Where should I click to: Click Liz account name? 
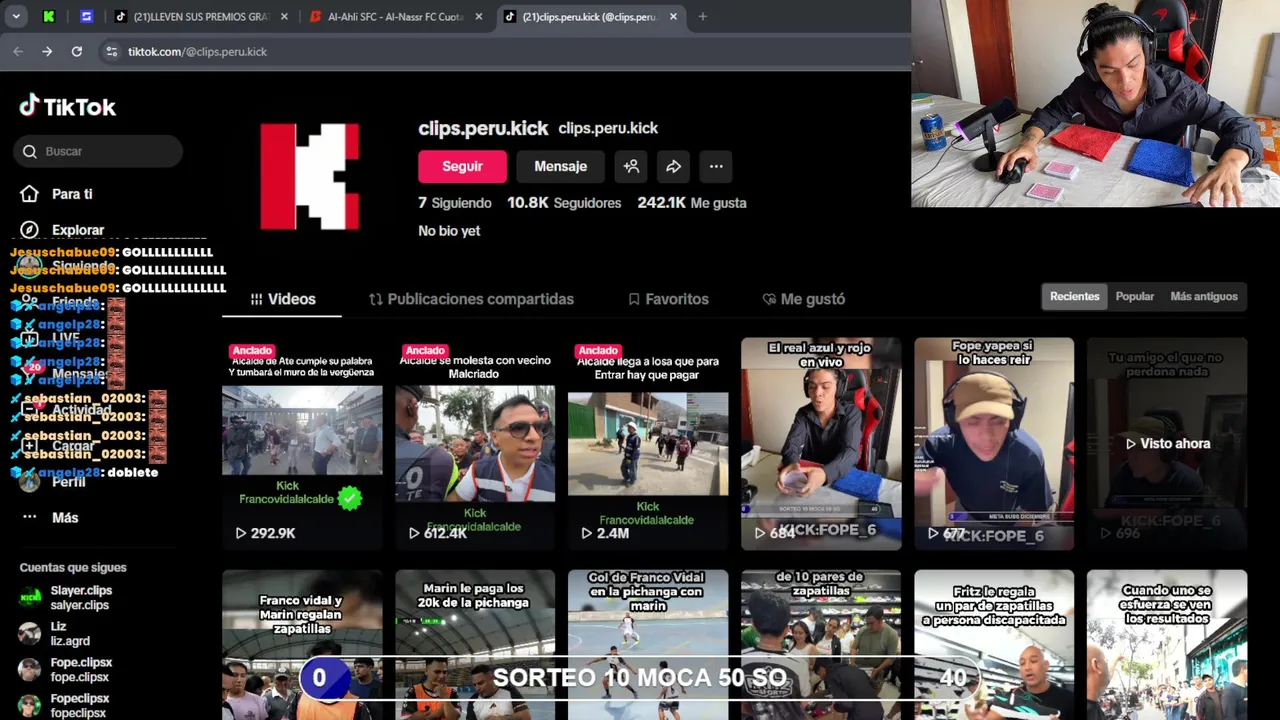coord(58,627)
